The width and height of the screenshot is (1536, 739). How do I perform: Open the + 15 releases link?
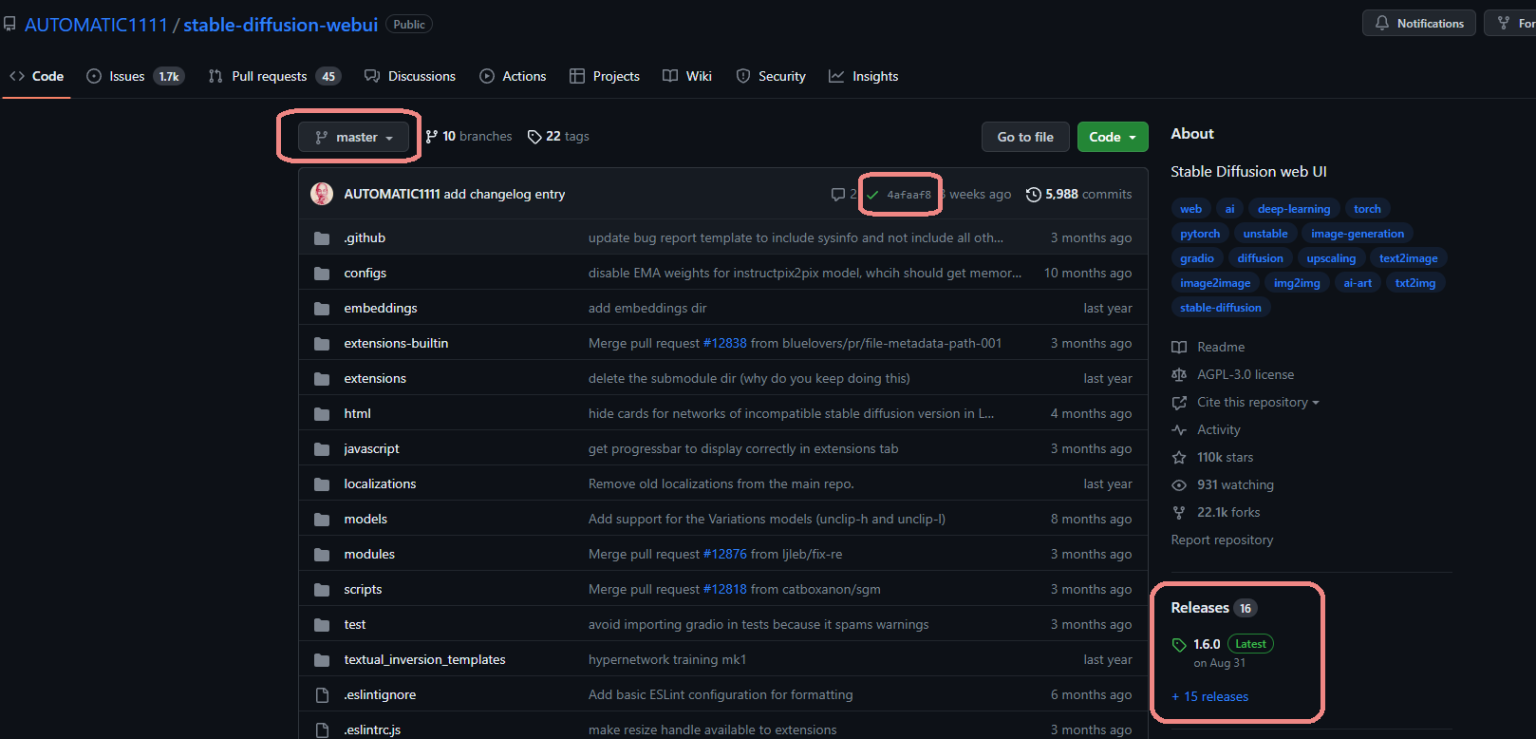pos(1209,697)
